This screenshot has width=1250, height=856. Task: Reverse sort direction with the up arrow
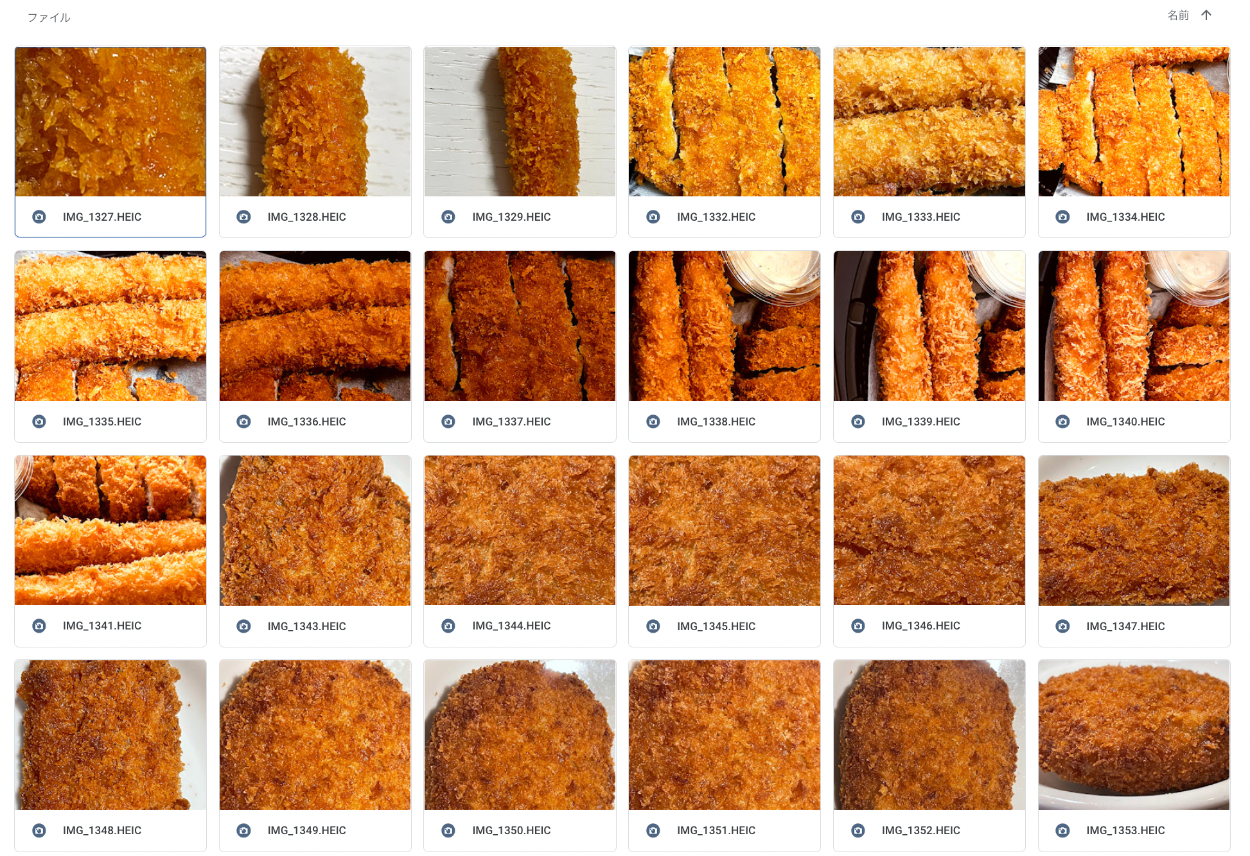click(1206, 15)
